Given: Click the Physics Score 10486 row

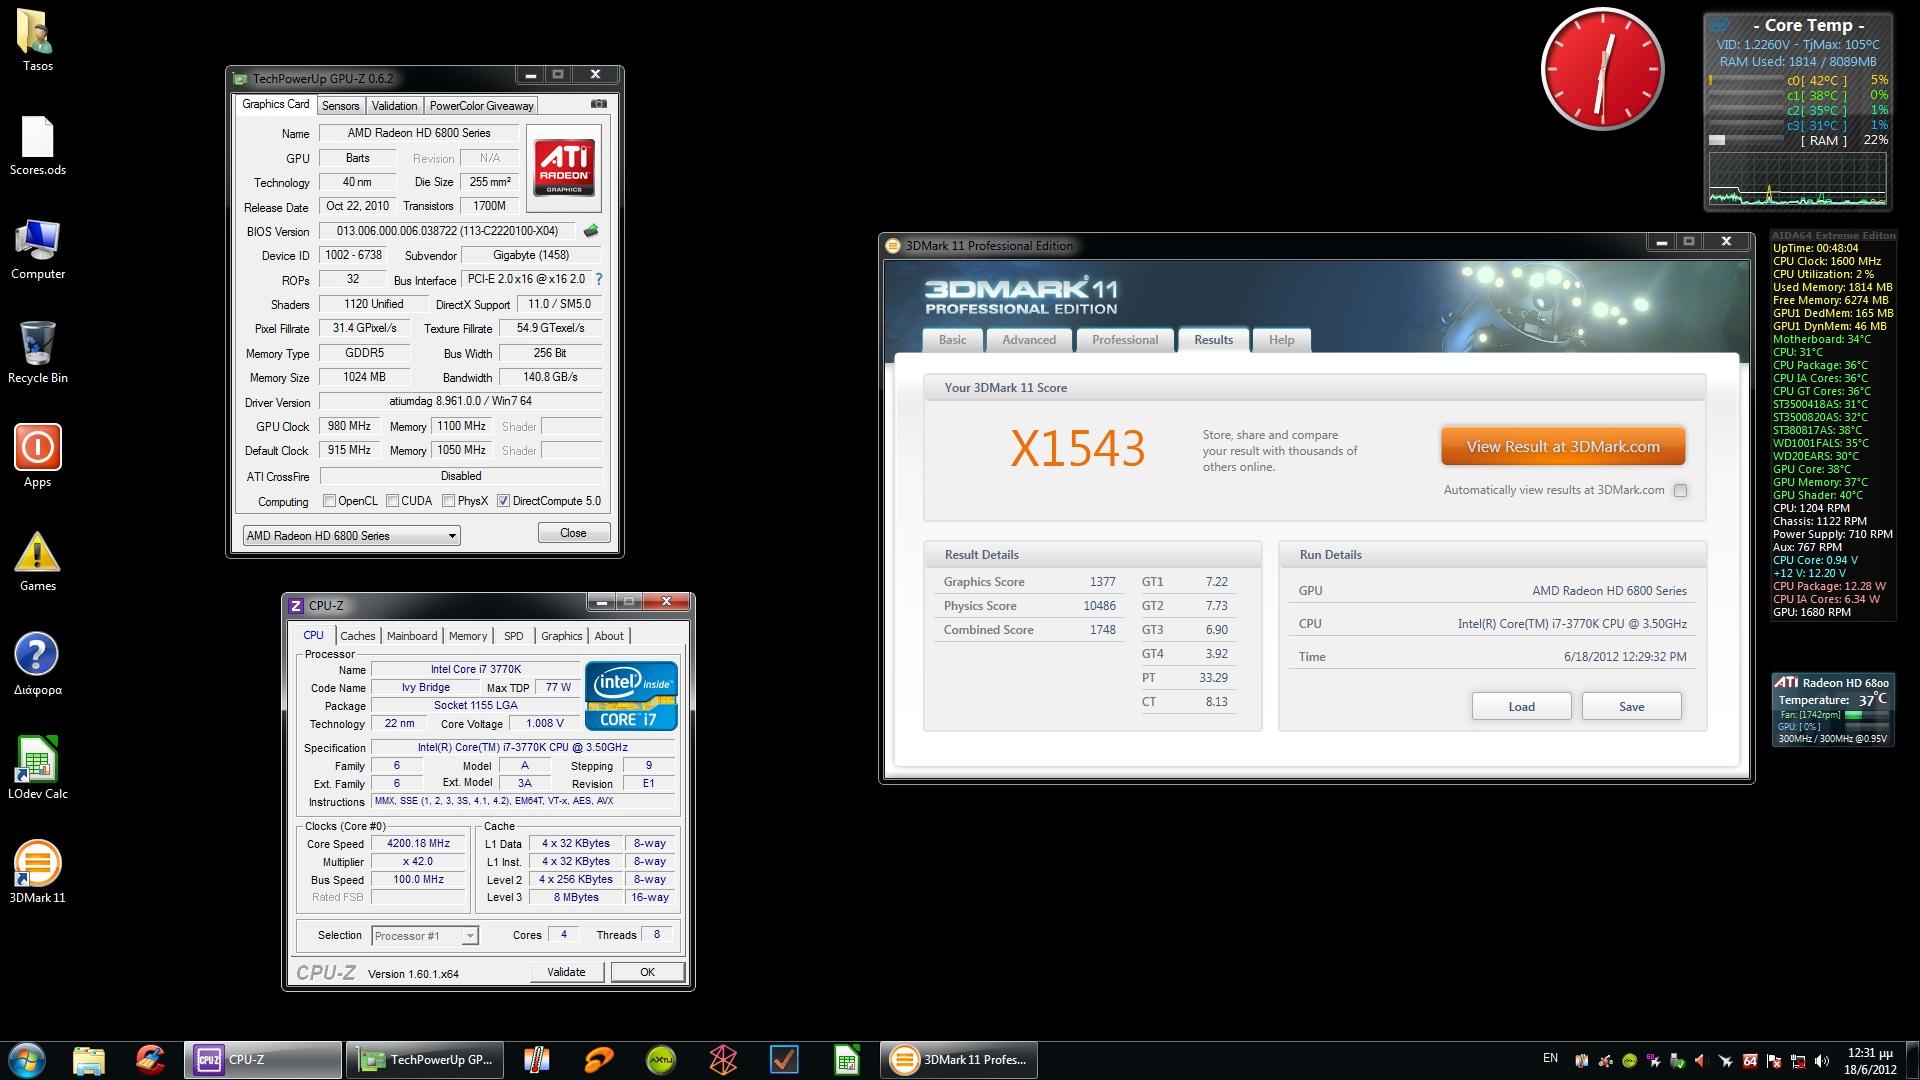Looking at the screenshot, I should click(1029, 606).
